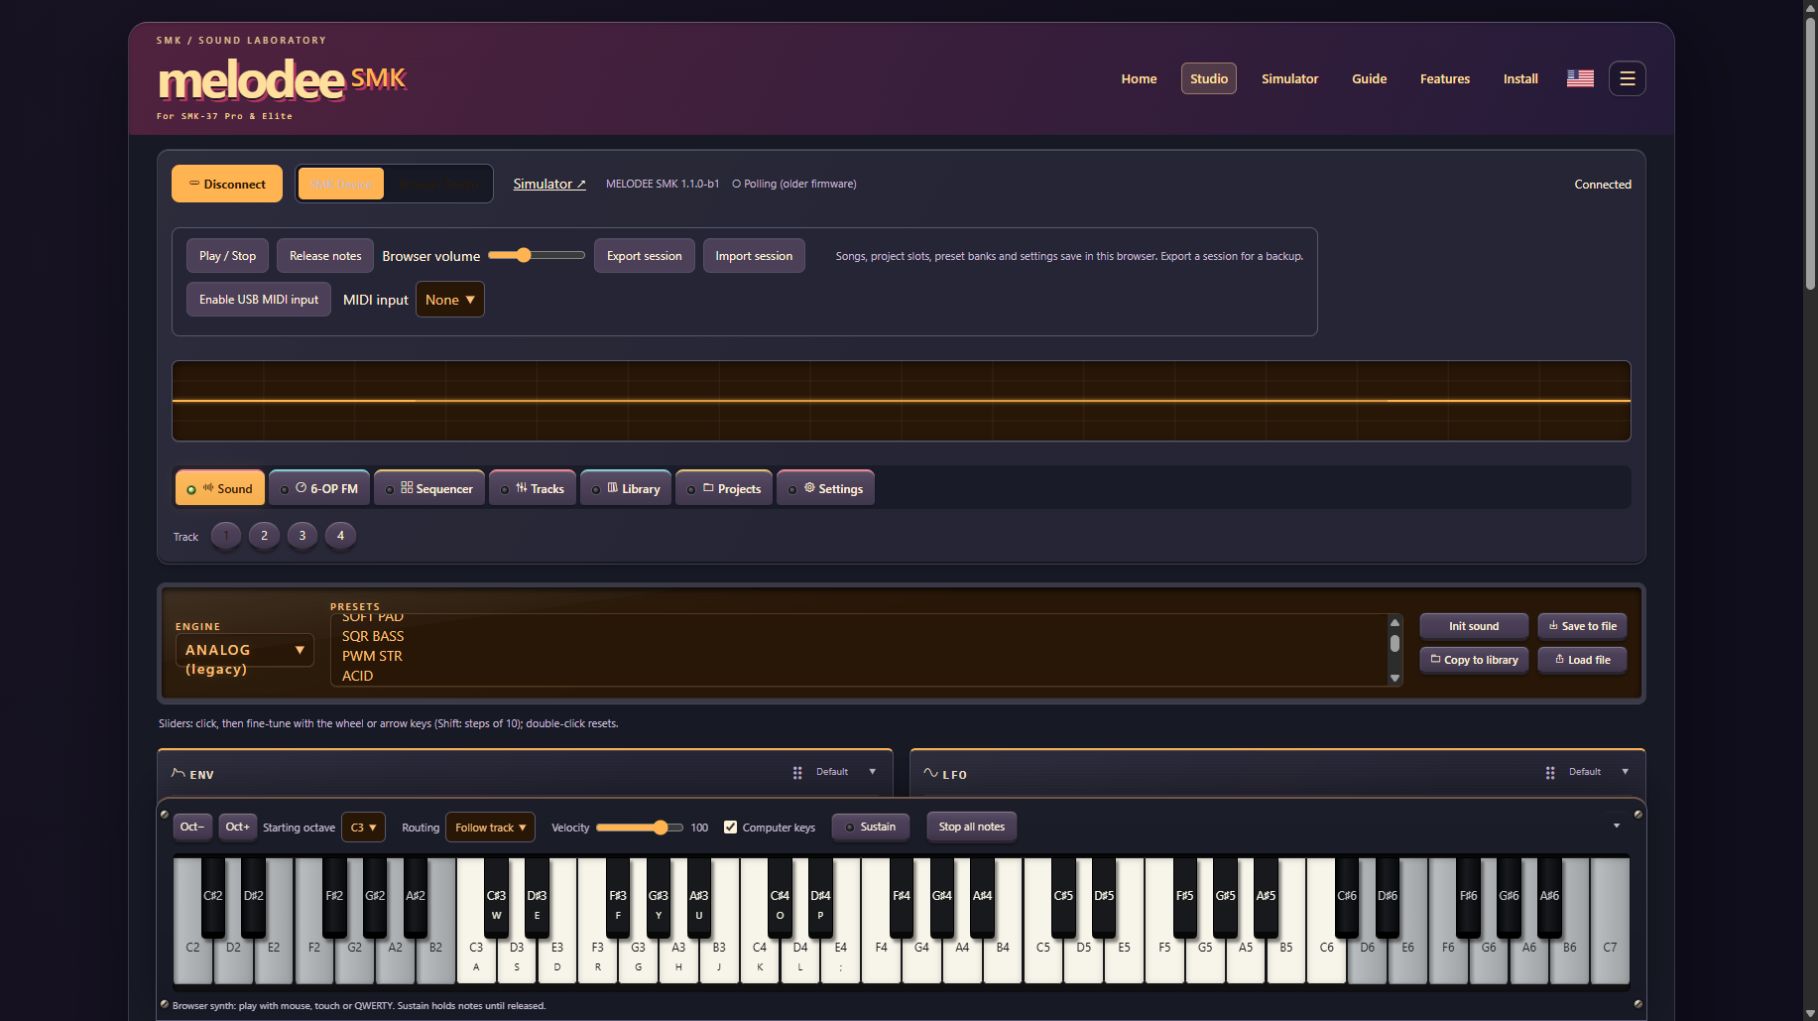This screenshot has width=1818, height=1021.
Task: Click the Disconnect button
Action: click(x=227, y=184)
